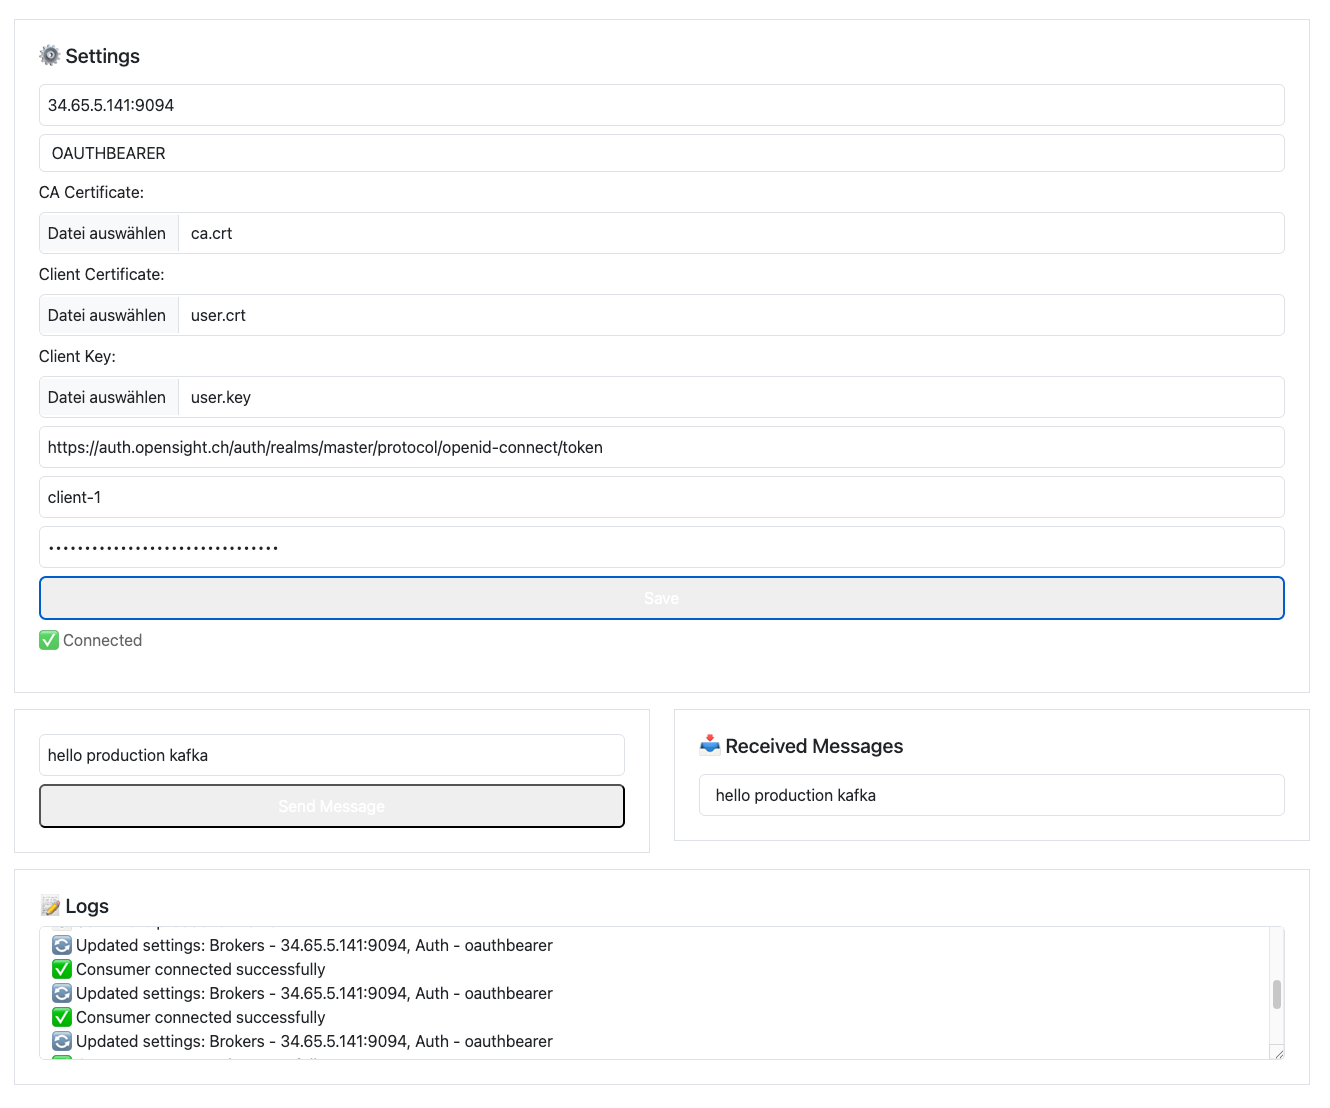Click the last Updated settings refresh icon
This screenshot has width=1330, height=1108.
pos(62,1041)
